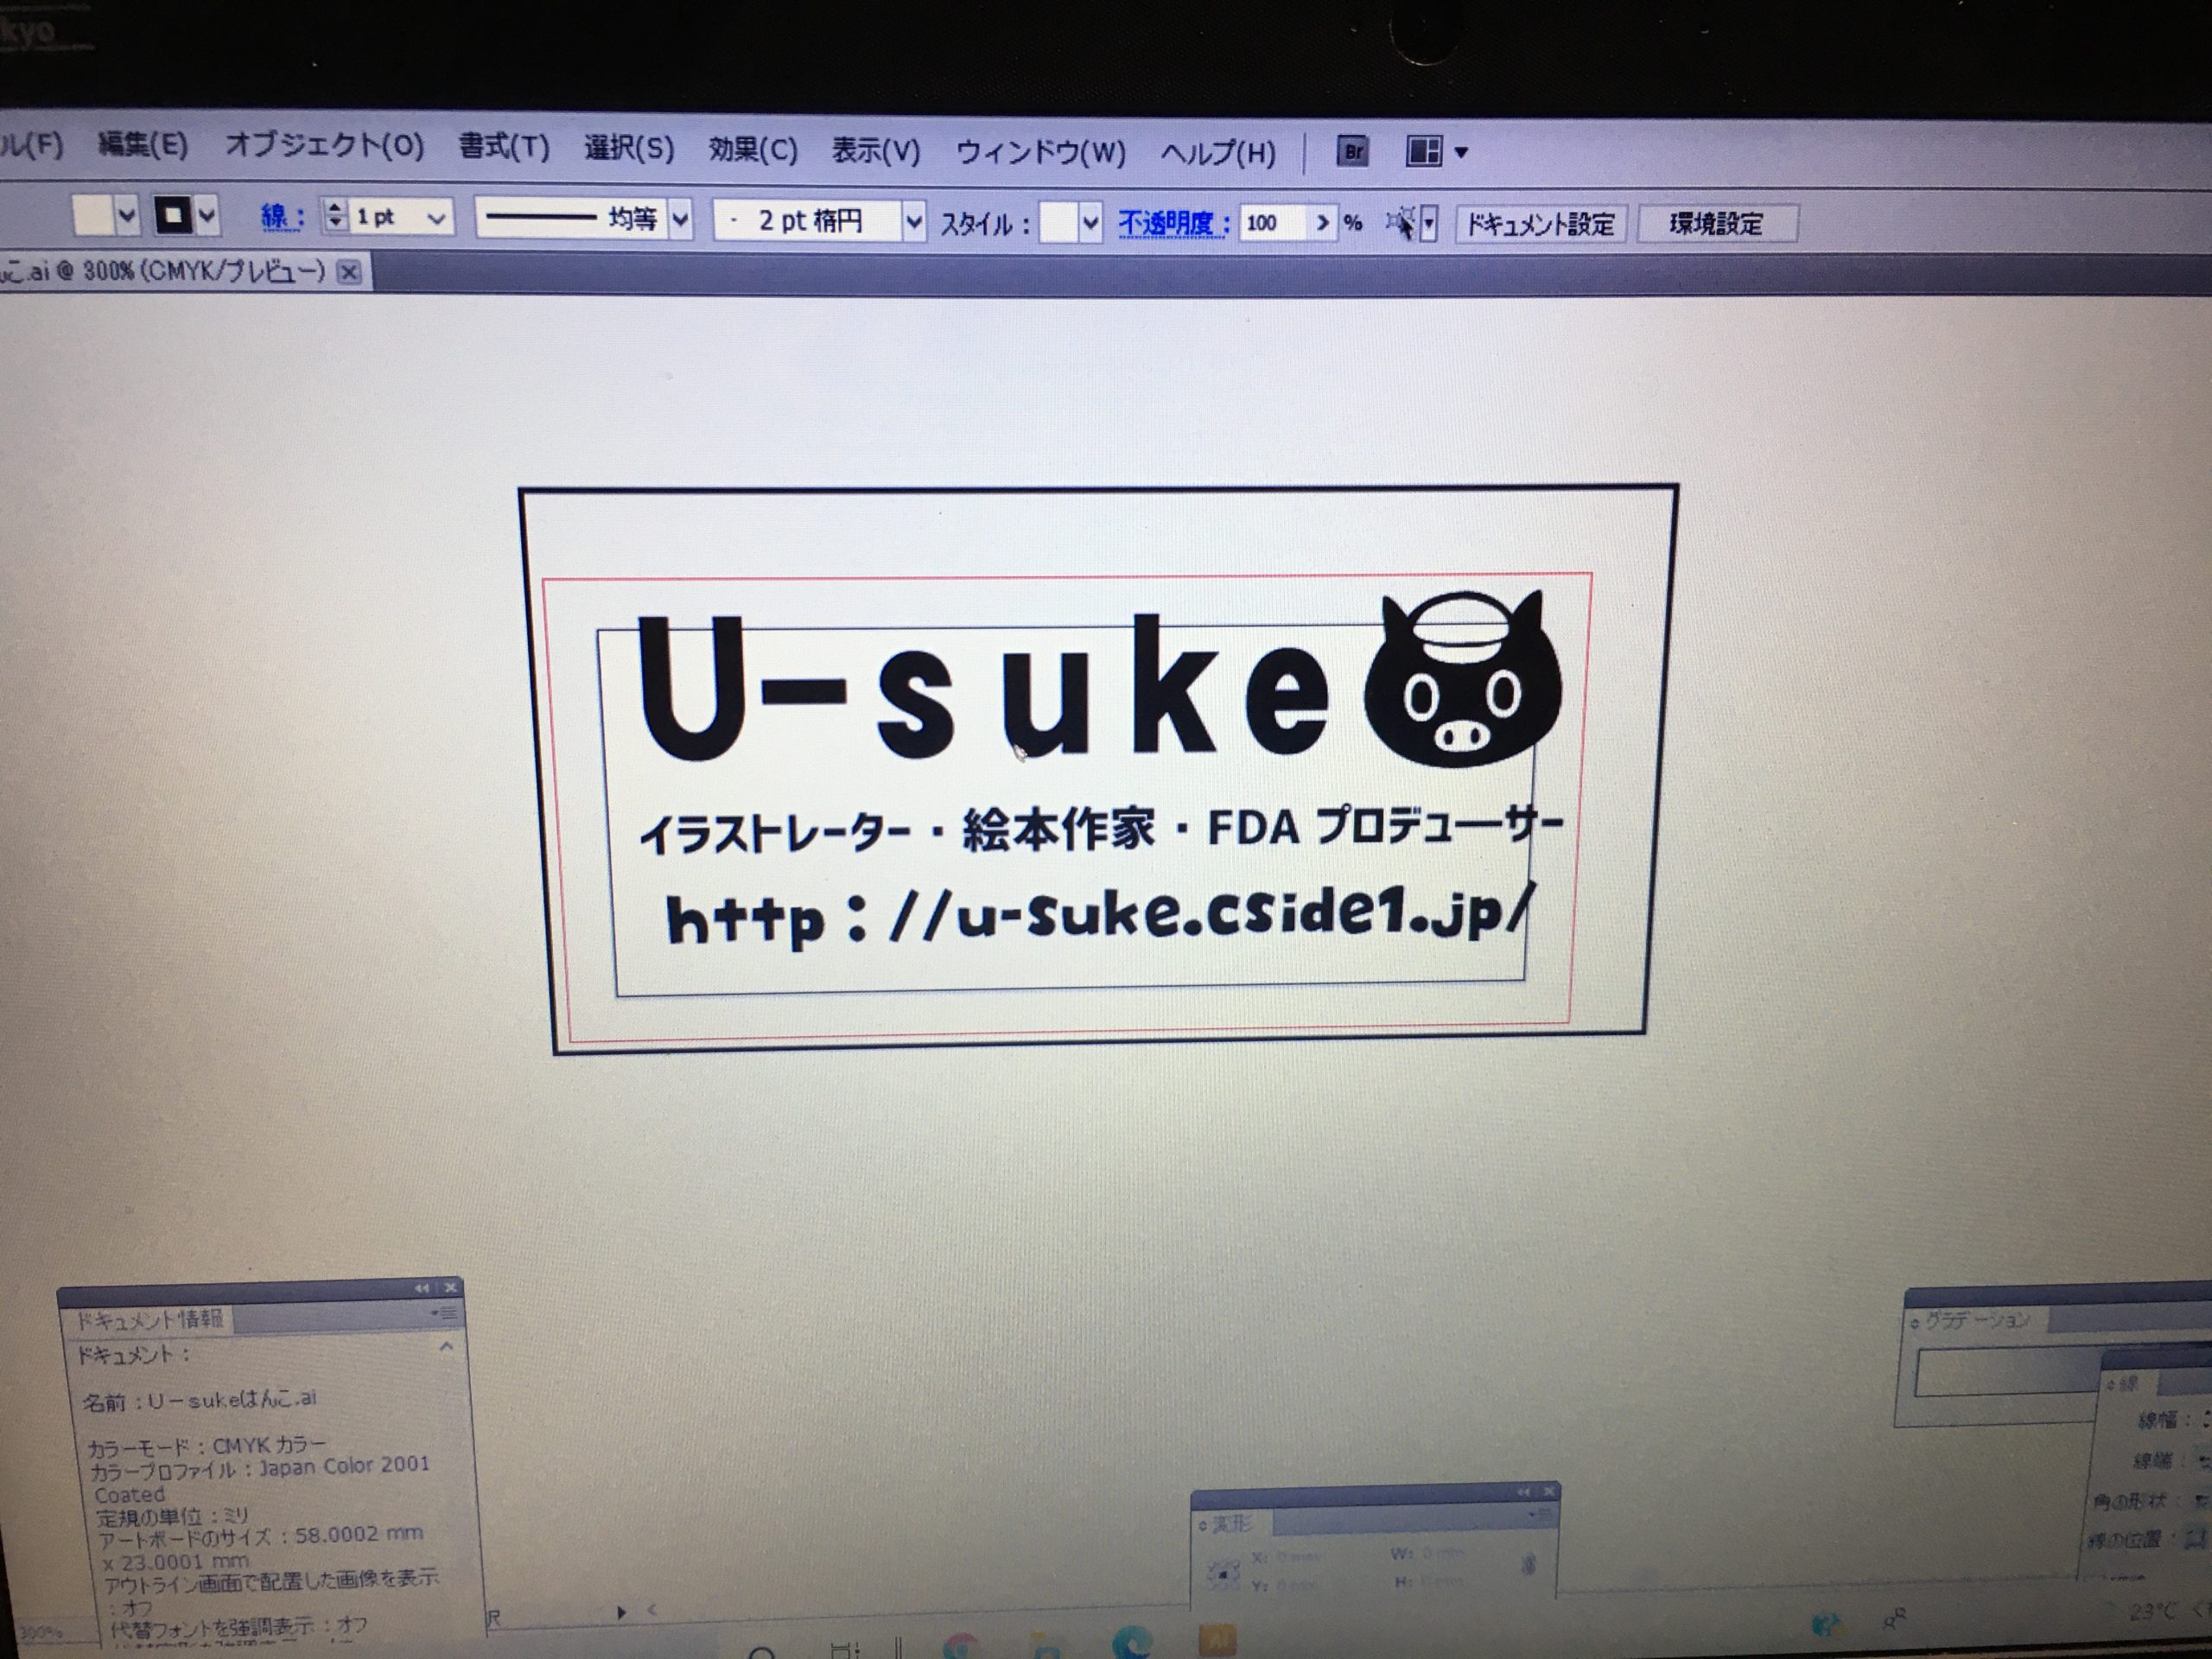Image resolution: width=2212 pixels, height=1659 pixels.
Task: Open the 選択(S) menu
Action: click(x=629, y=149)
